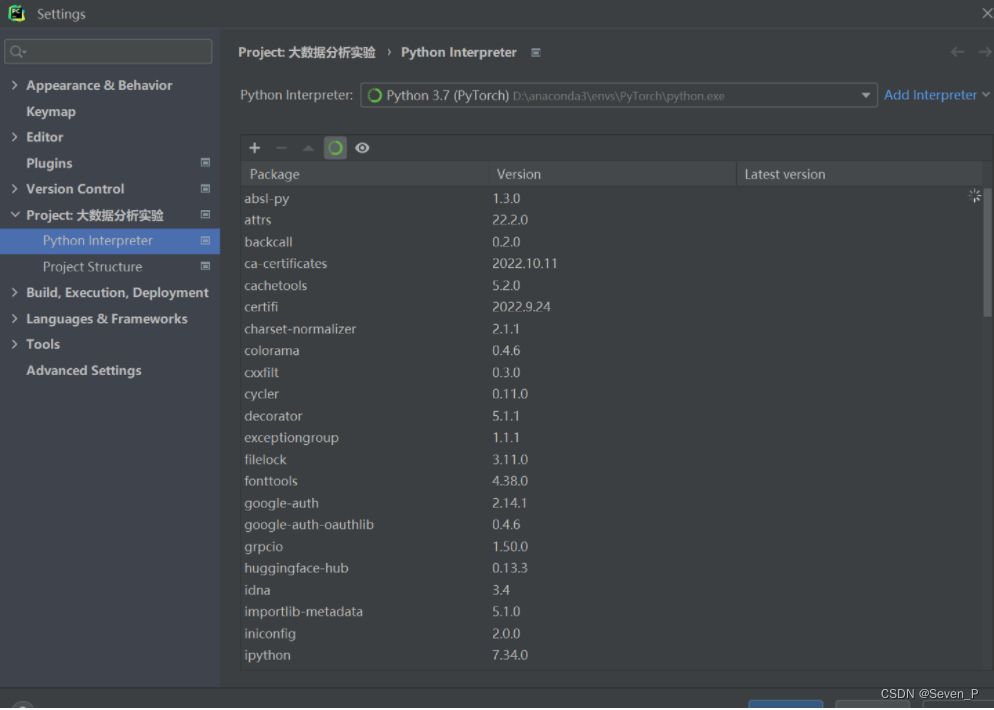Click the search magnifier icon

pyautogui.click(x=17, y=51)
